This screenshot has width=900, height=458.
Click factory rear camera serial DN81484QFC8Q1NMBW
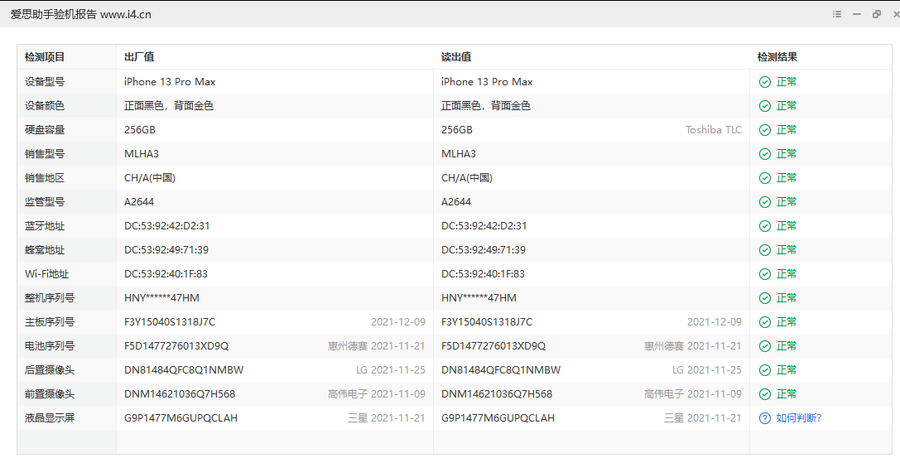tap(184, 370)
